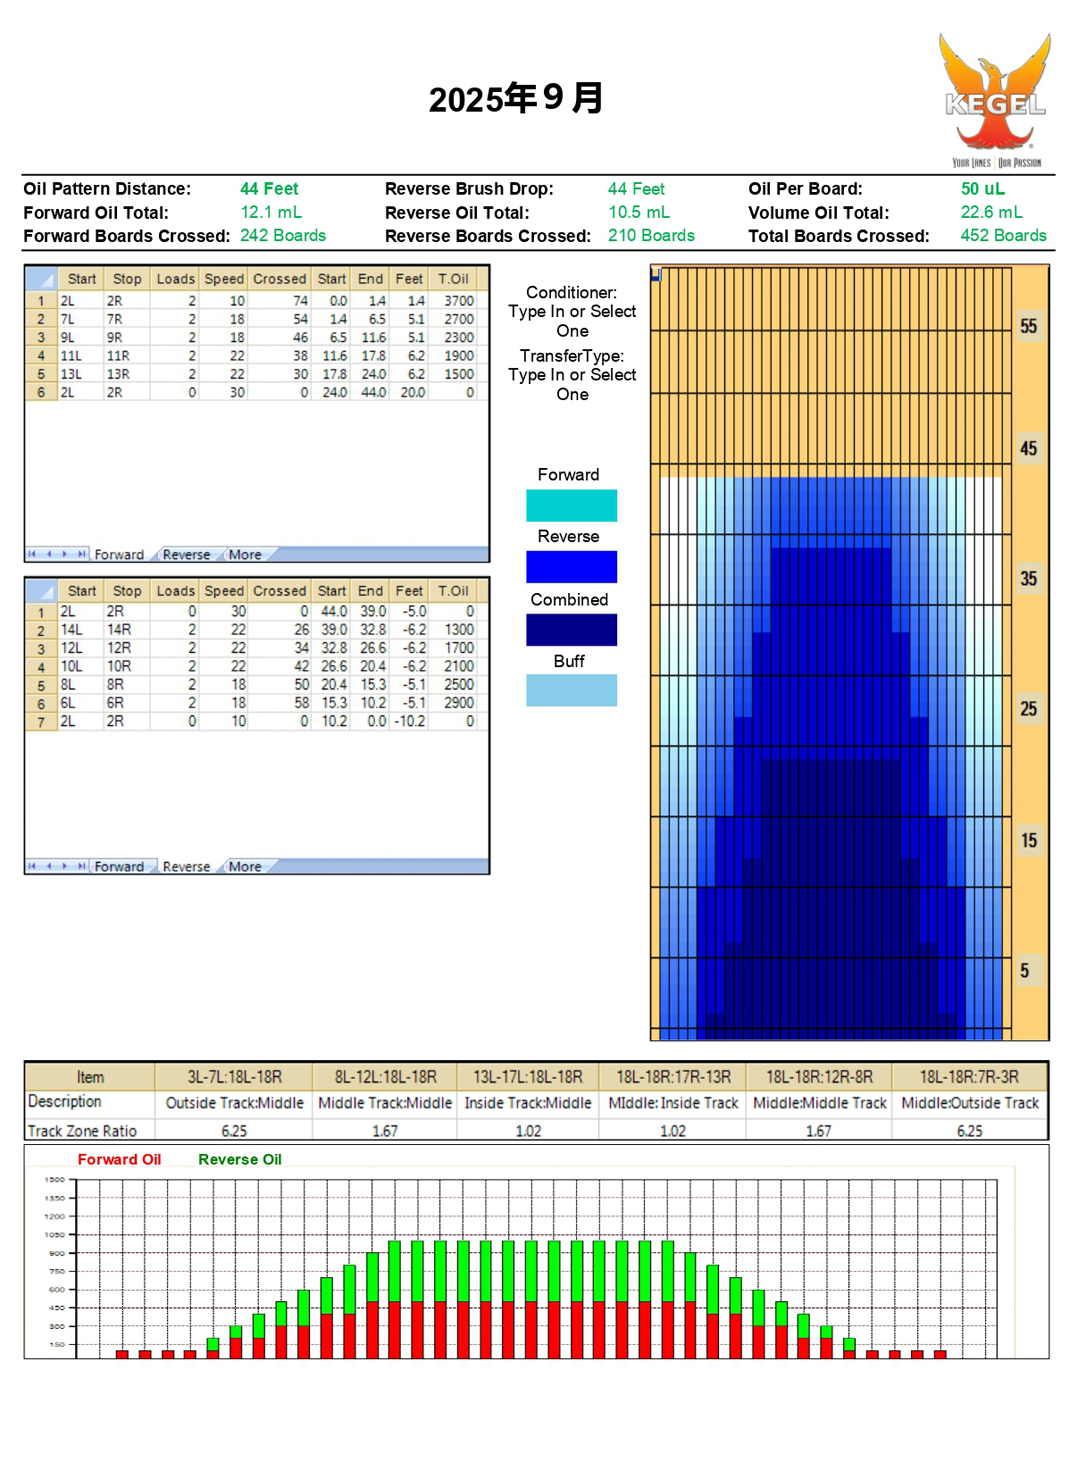Click the first-sheet arrow in the lower table
This screenshot has height=1475, width=1080.
33,866
